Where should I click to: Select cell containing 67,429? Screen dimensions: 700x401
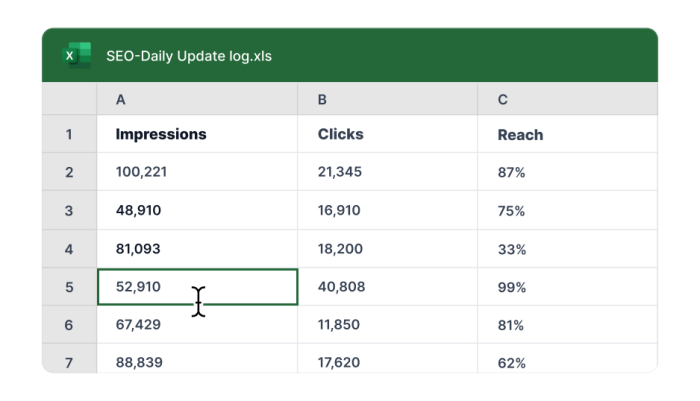(197, 325)
